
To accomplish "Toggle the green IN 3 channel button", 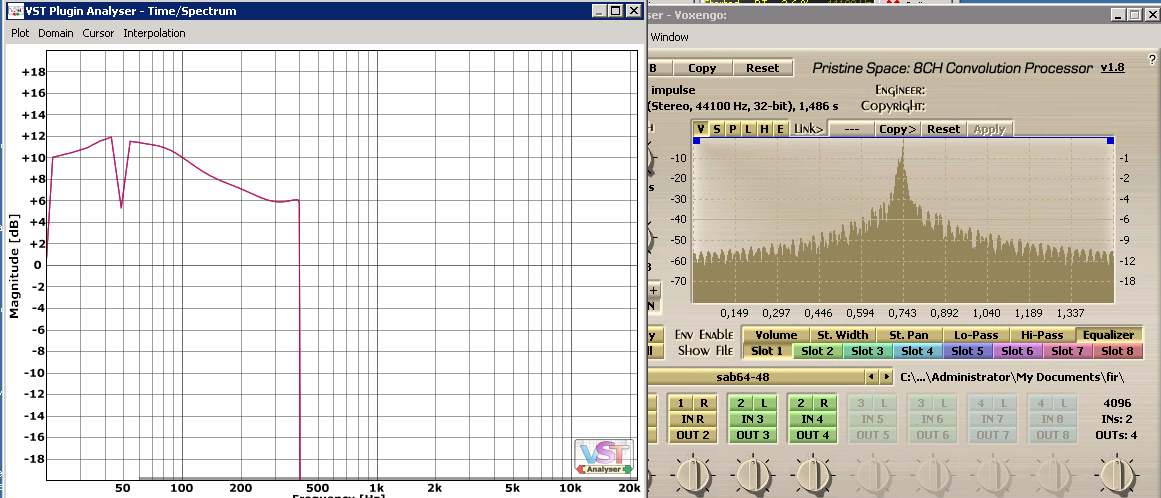I will [752, 419].
